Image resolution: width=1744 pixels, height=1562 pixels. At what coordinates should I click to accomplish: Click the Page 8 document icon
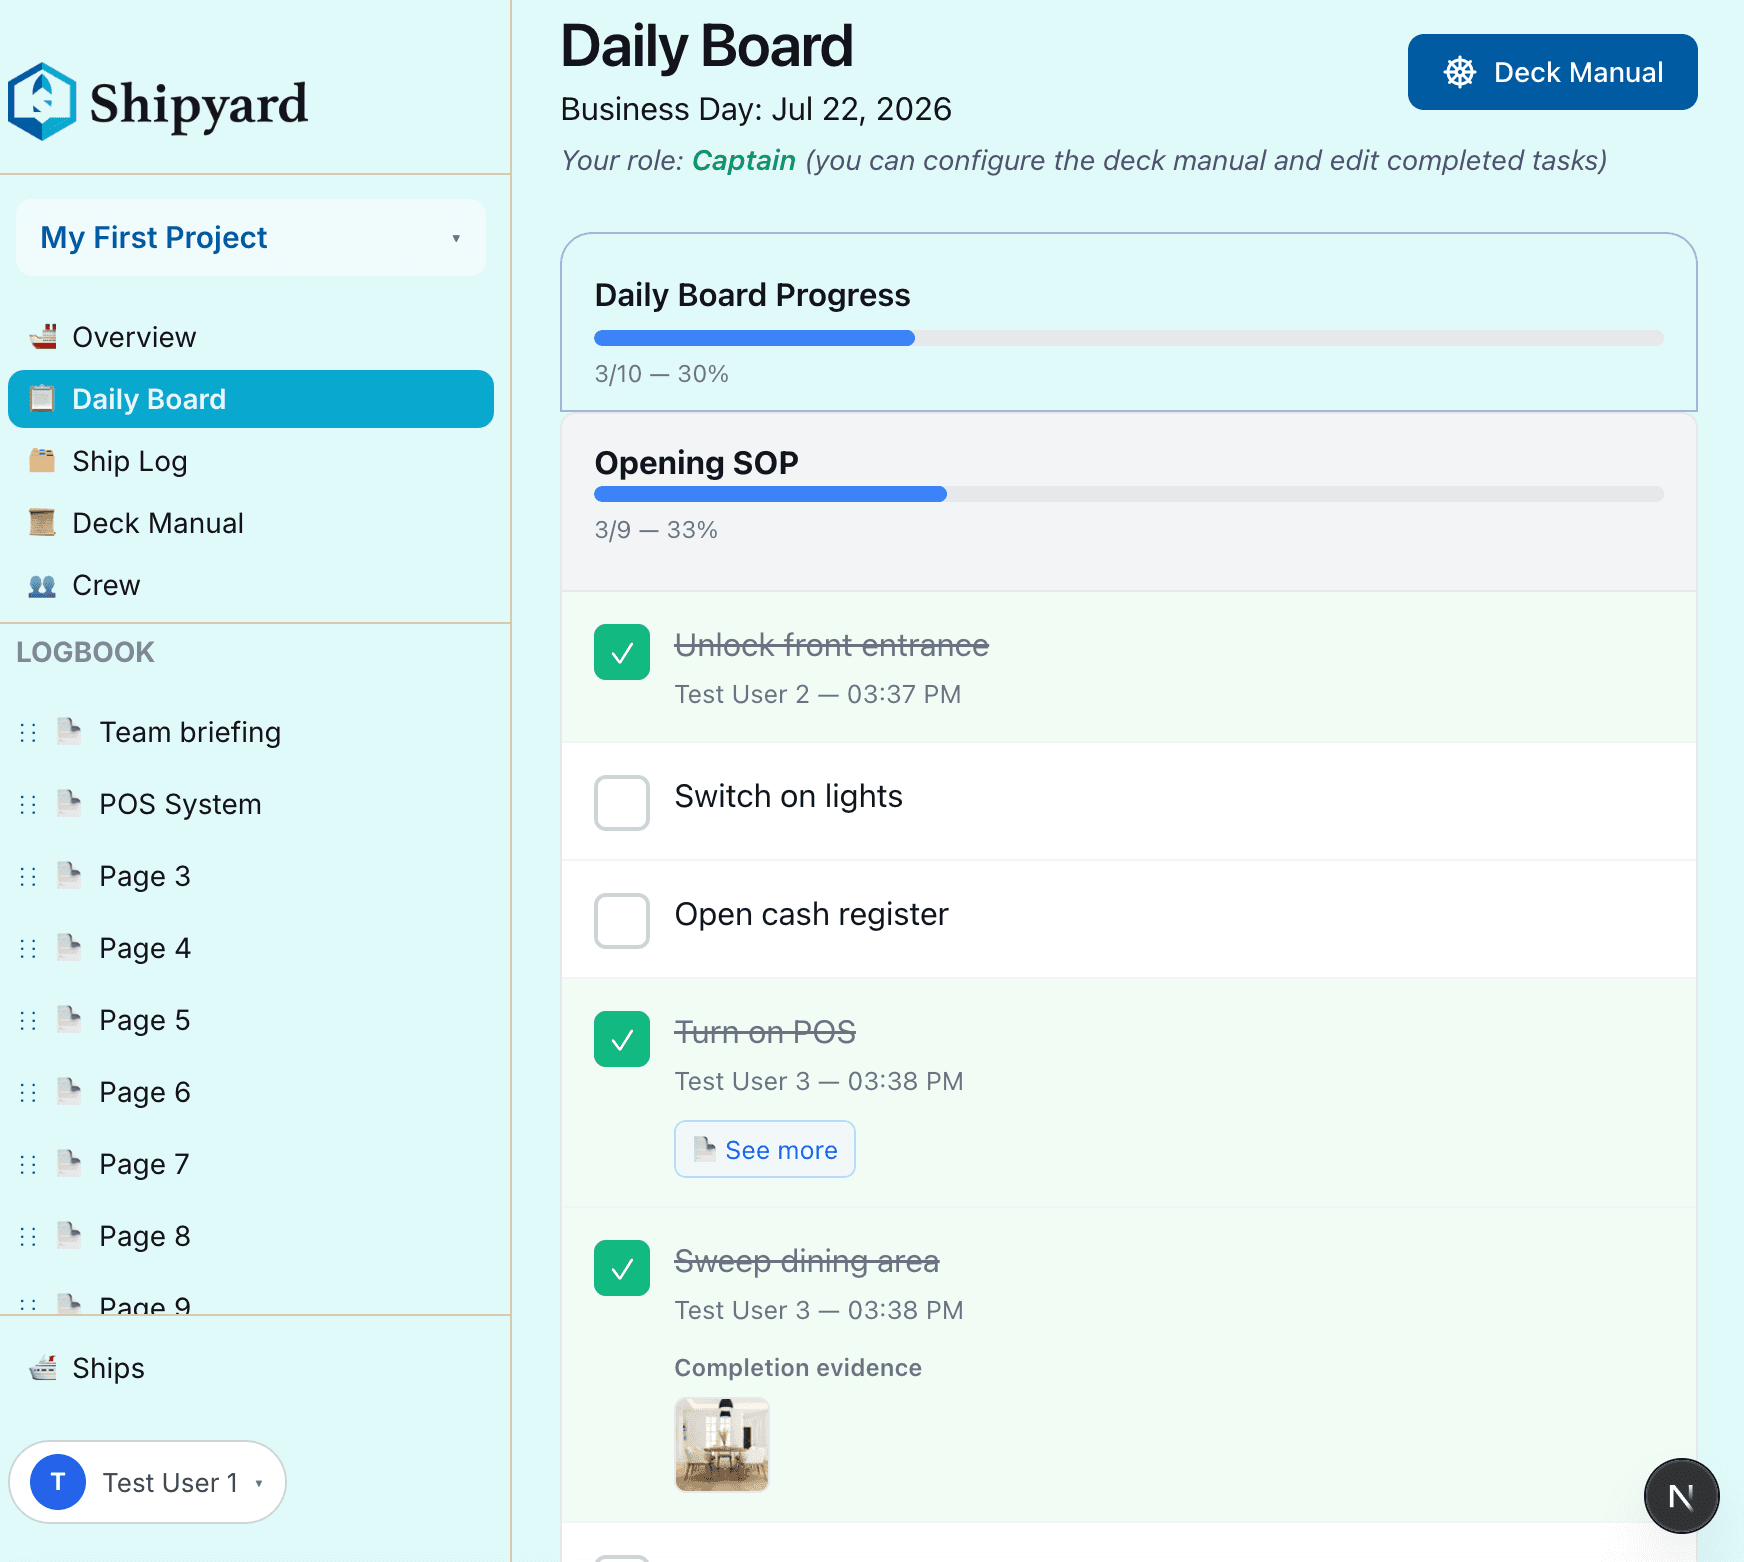point(69,1235)
